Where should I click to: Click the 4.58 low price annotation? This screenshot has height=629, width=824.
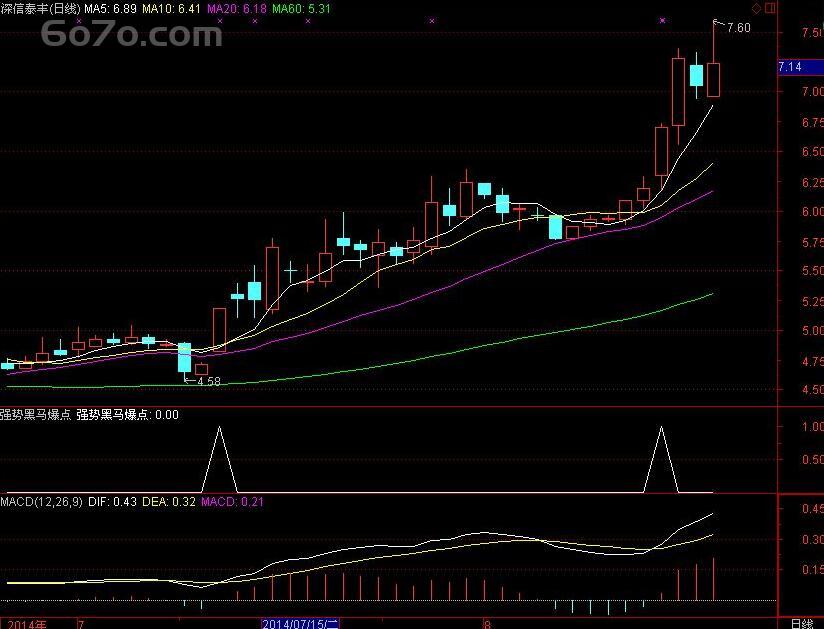(209, 381)
